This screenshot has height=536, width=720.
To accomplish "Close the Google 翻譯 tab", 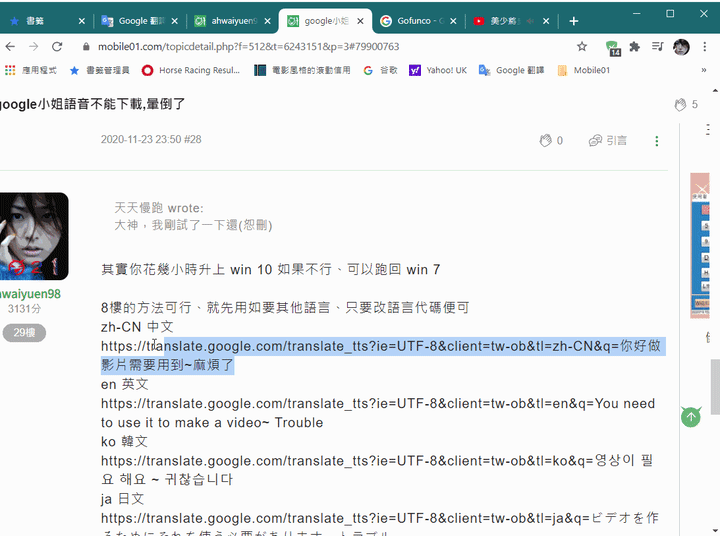I will tap(174, 21).
